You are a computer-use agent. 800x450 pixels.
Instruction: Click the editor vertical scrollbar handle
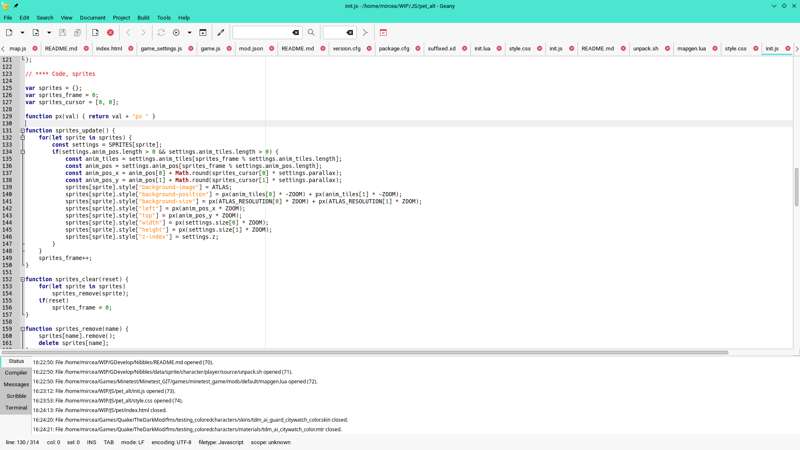click(796, 186)
